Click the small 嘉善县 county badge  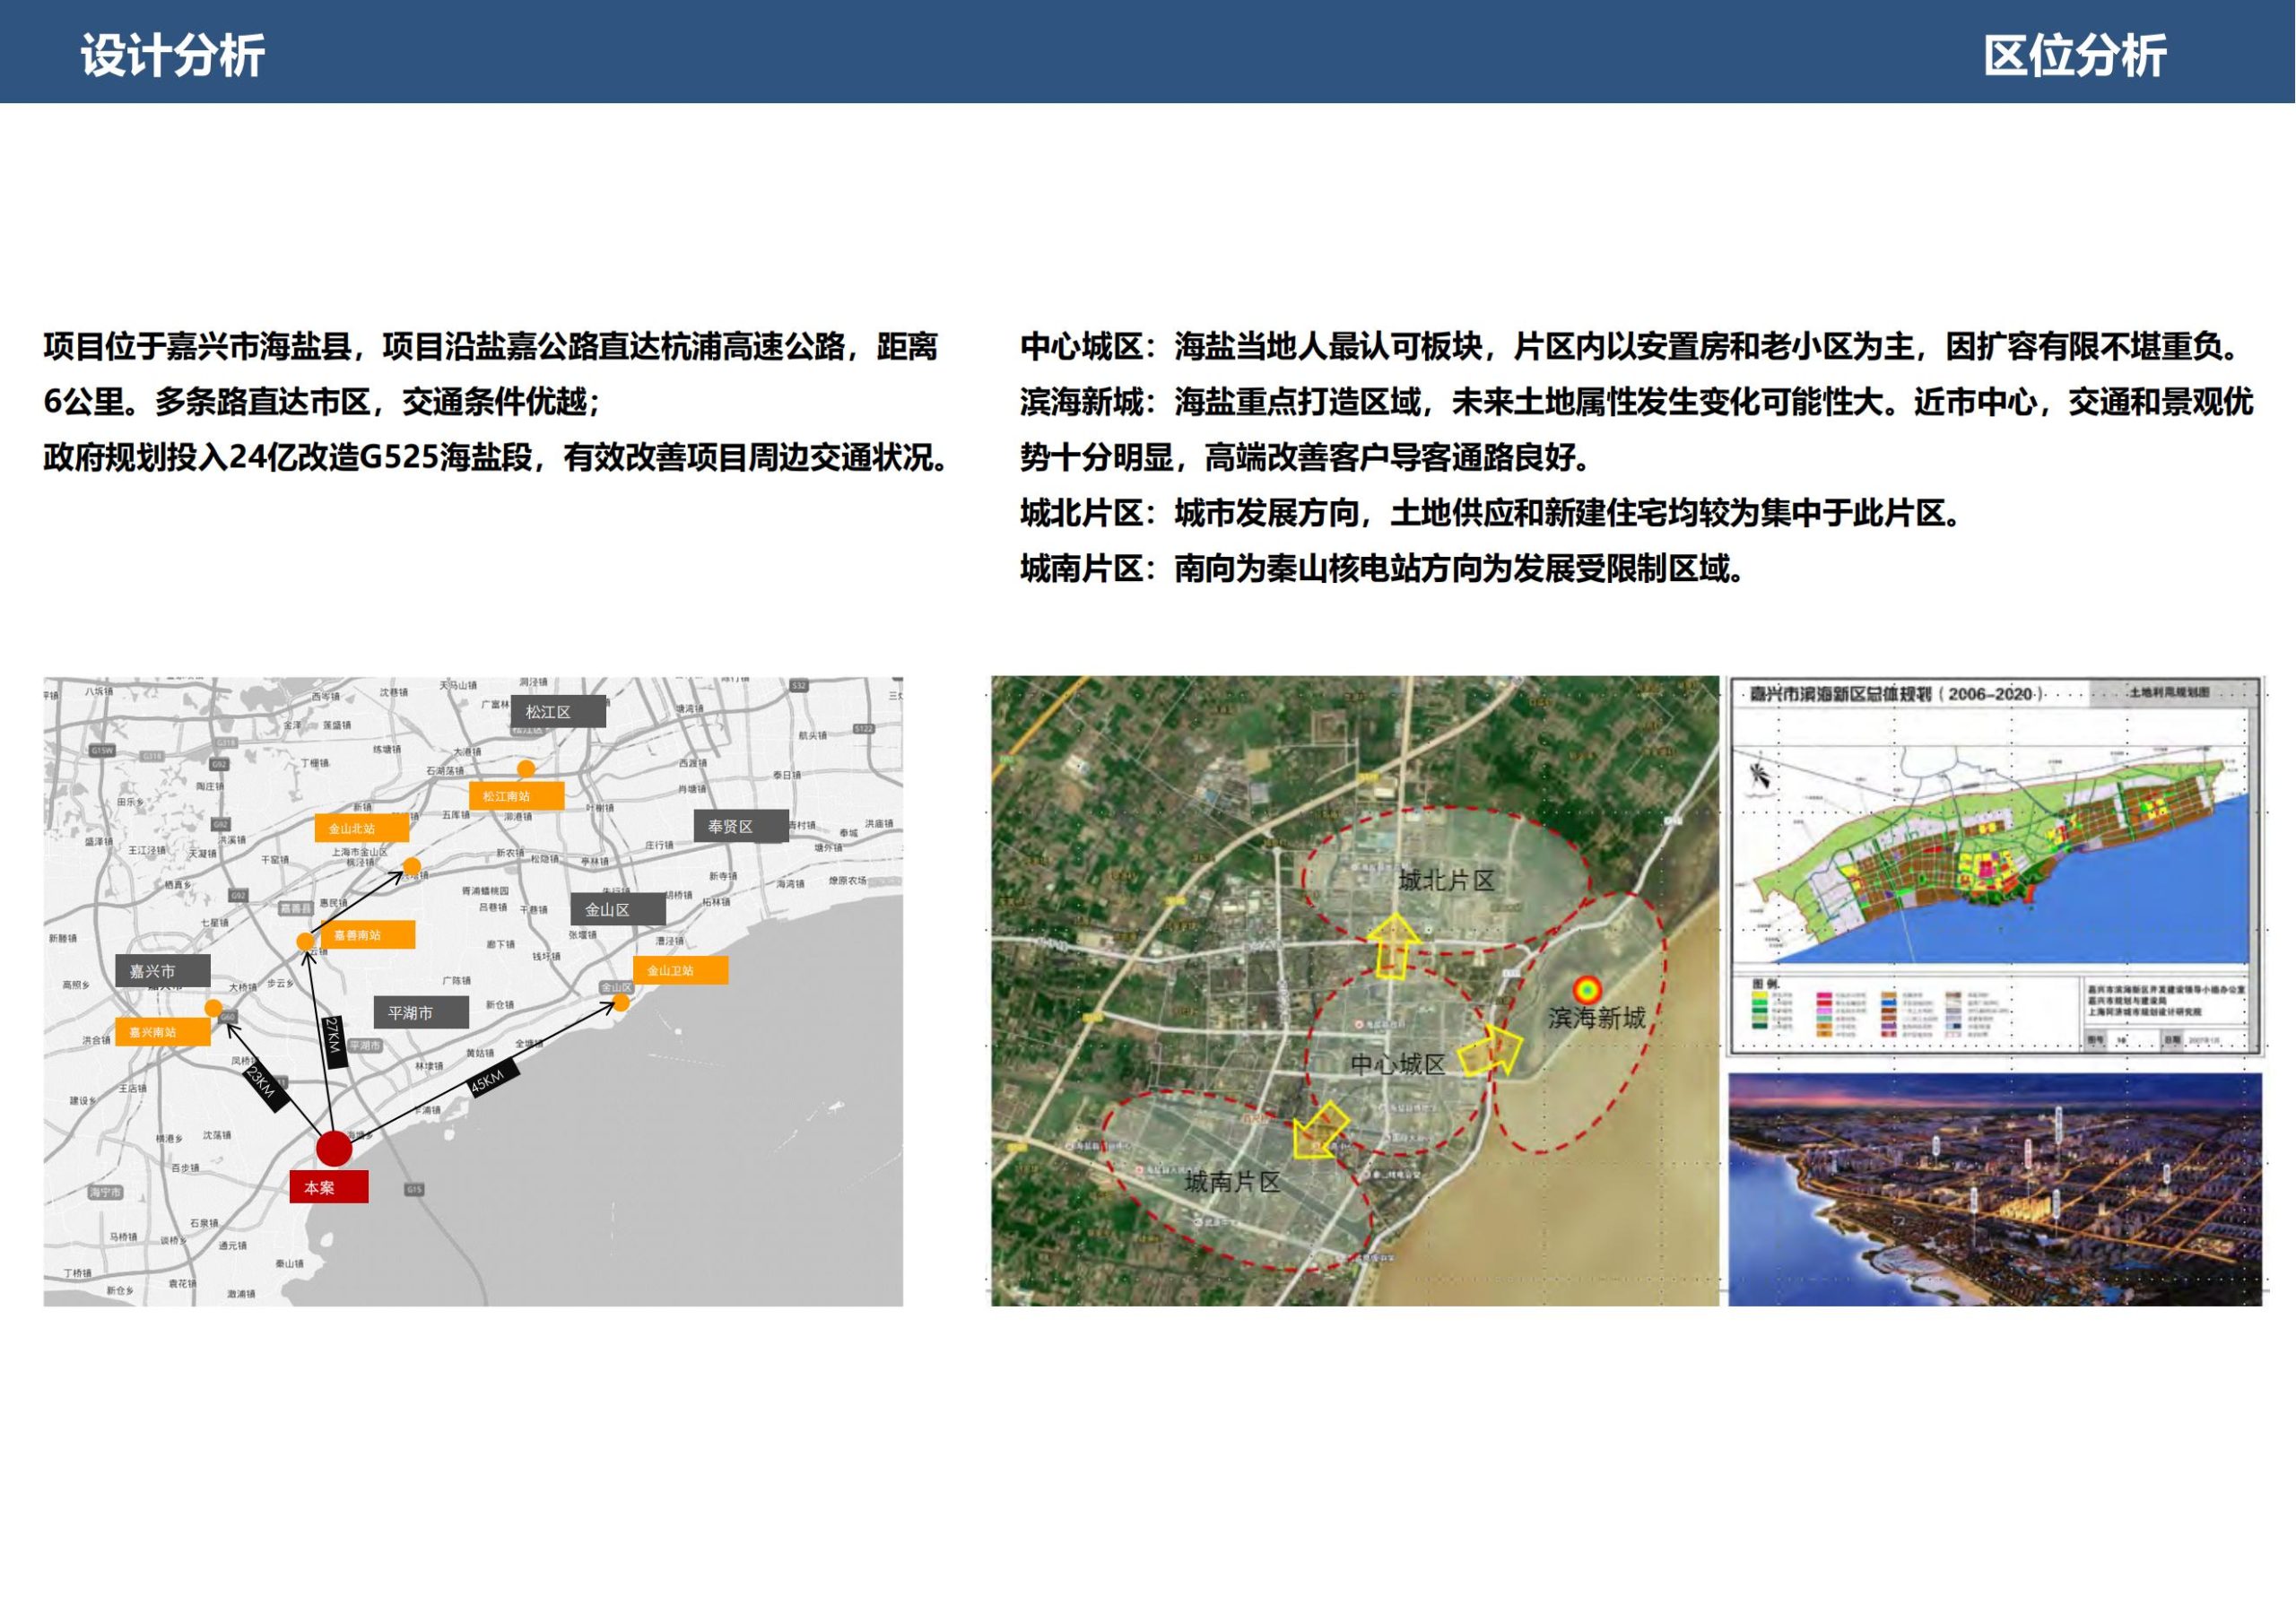[x=295, y=908]
